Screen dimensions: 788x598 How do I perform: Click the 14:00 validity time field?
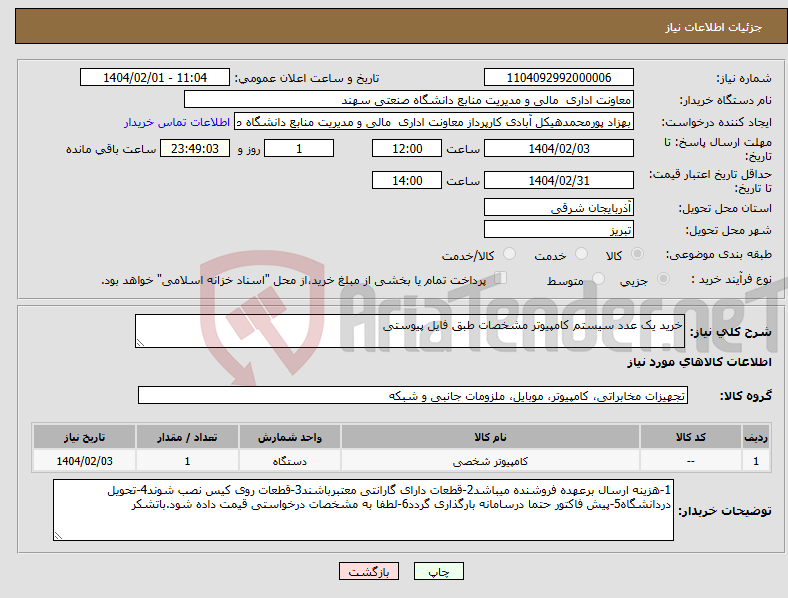point(407,180)
